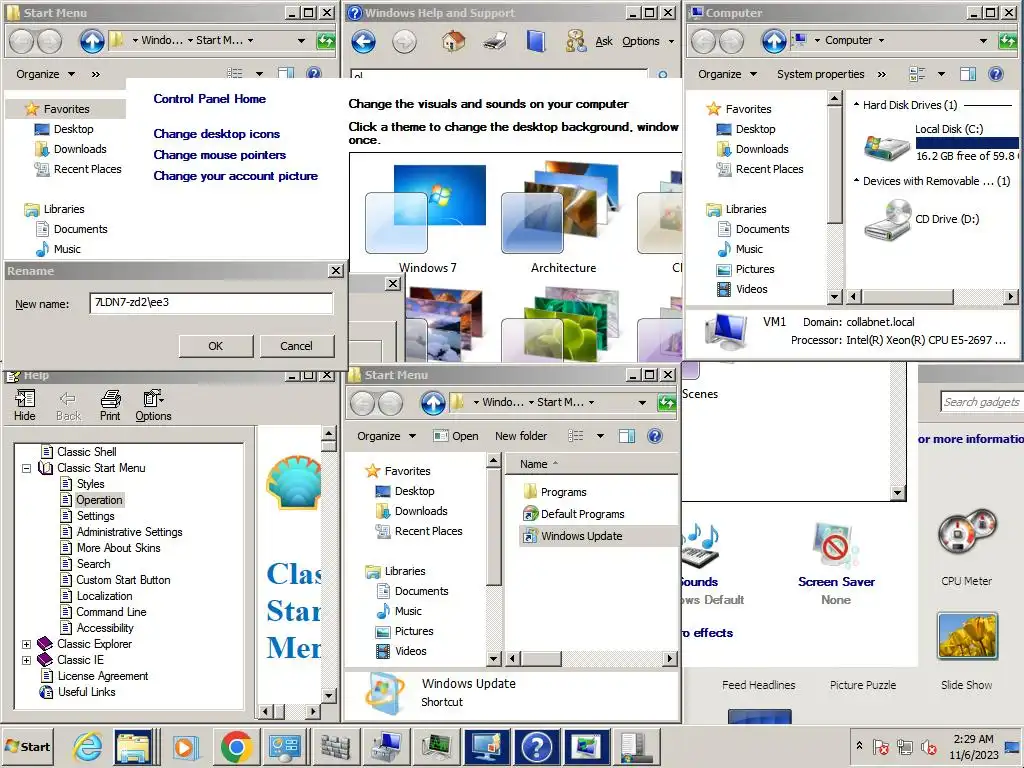Select Administrative Settings help topic
Screen dimensions: 1024x768
(129, 532)
